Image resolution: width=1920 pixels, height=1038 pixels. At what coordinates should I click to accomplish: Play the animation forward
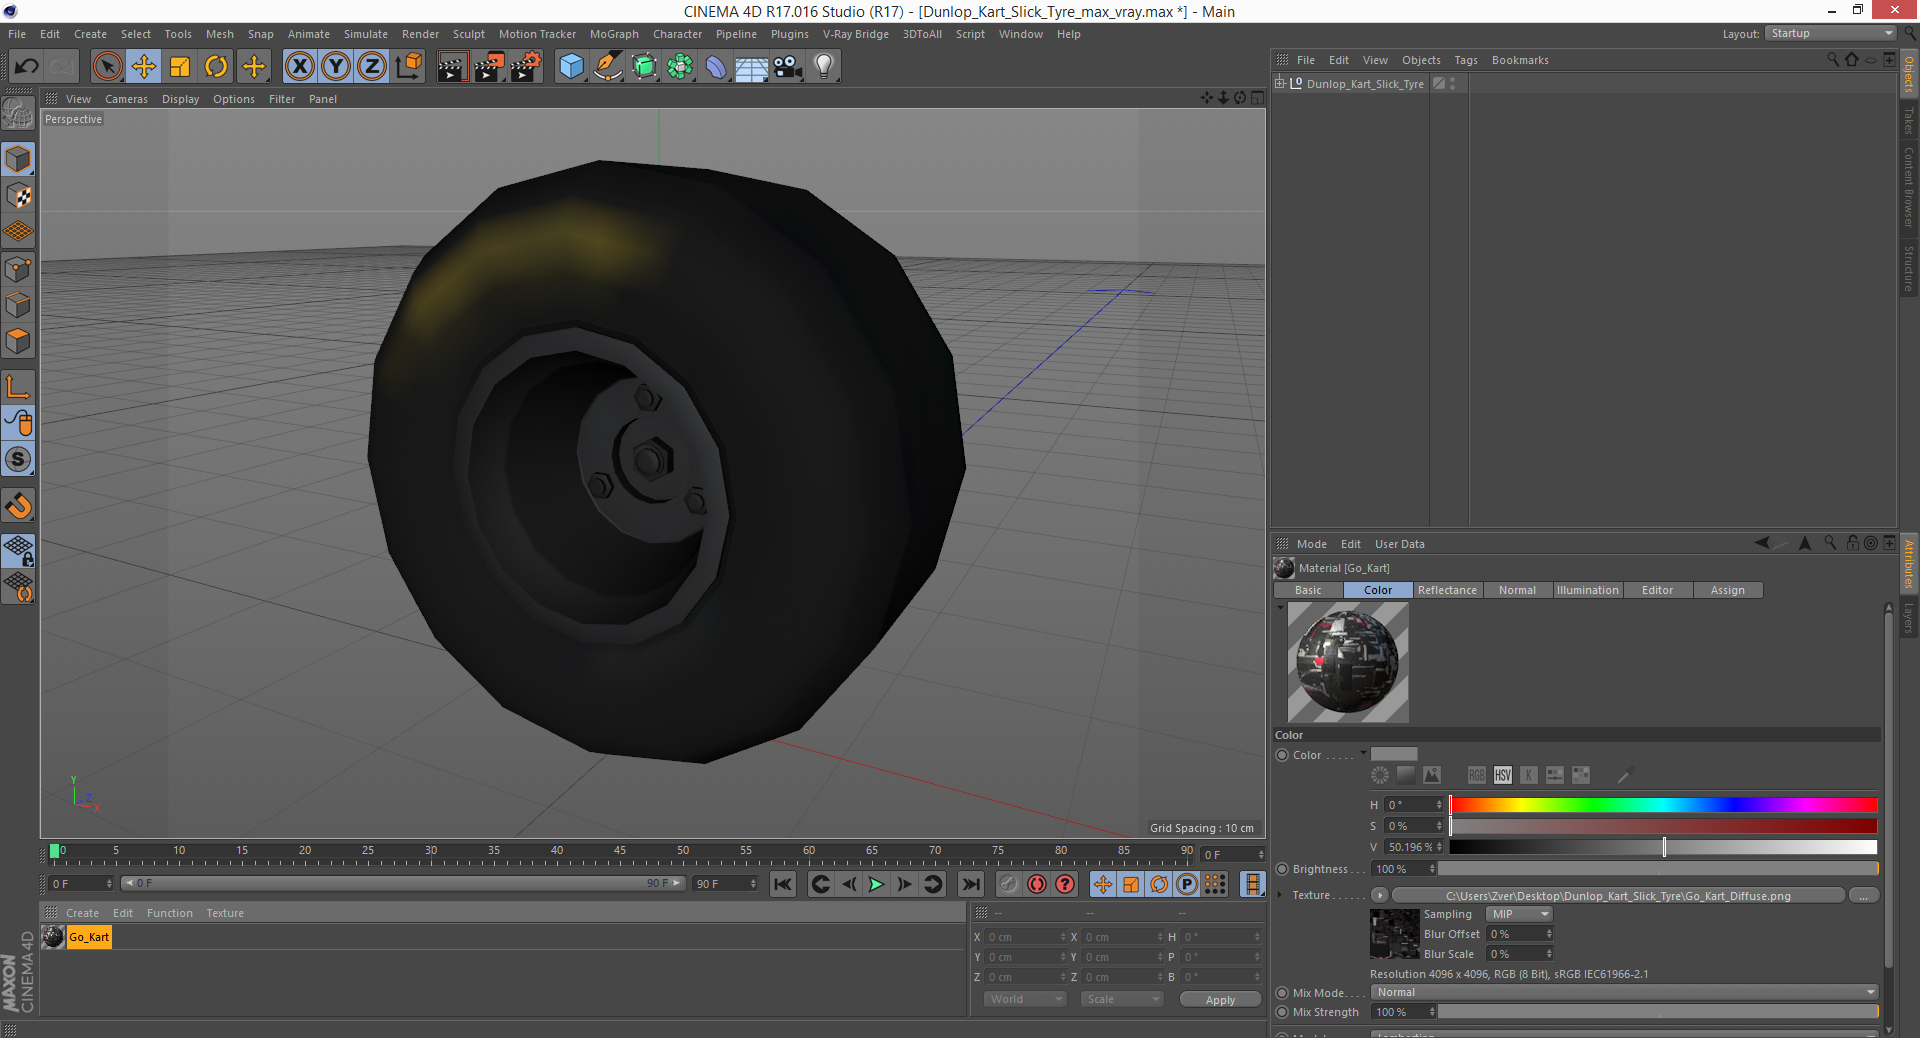(x=876, y=884)
